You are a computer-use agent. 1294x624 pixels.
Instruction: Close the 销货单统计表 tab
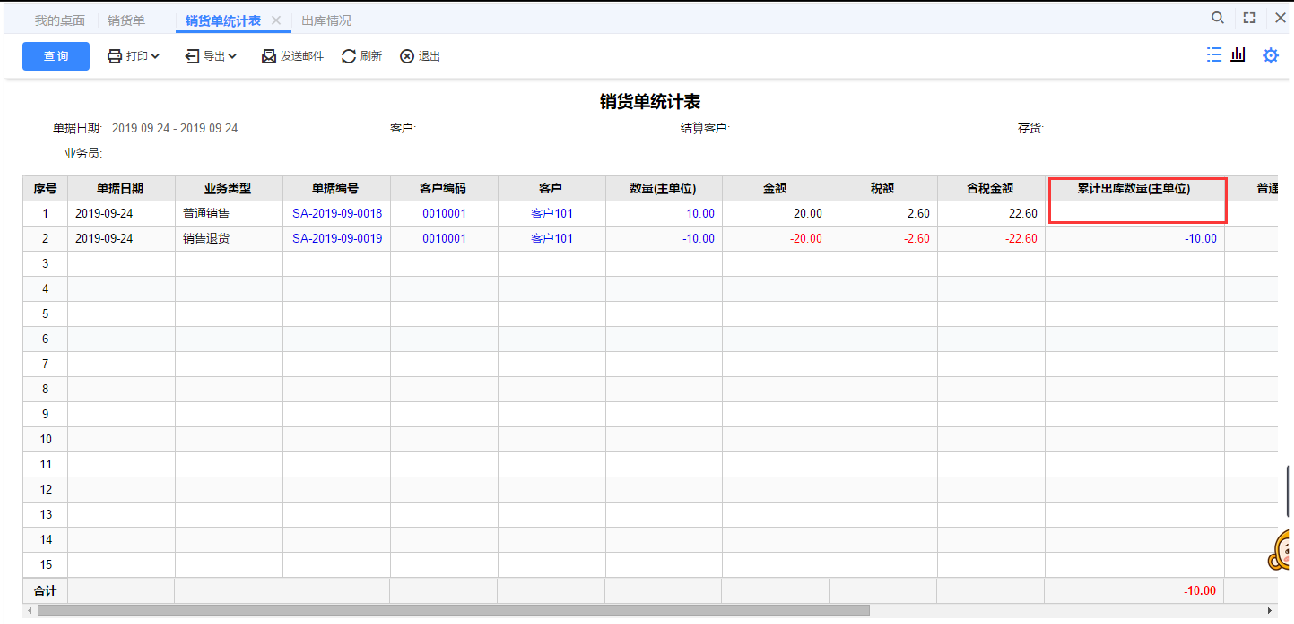pyautogui.click(x=277, y=20)
